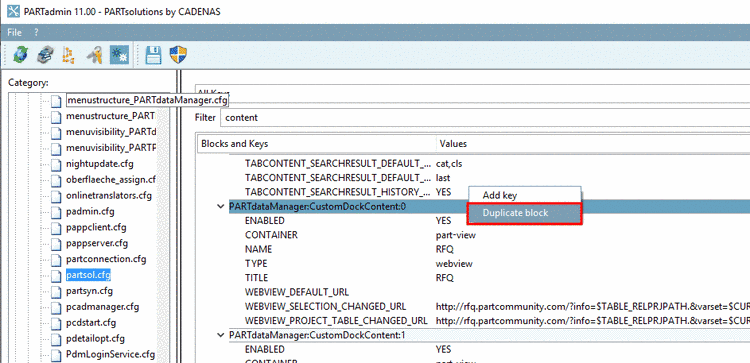Click file icon beside onlinetranslators.cfg
This screenshot has width=750, height=363.
(57, 196)
